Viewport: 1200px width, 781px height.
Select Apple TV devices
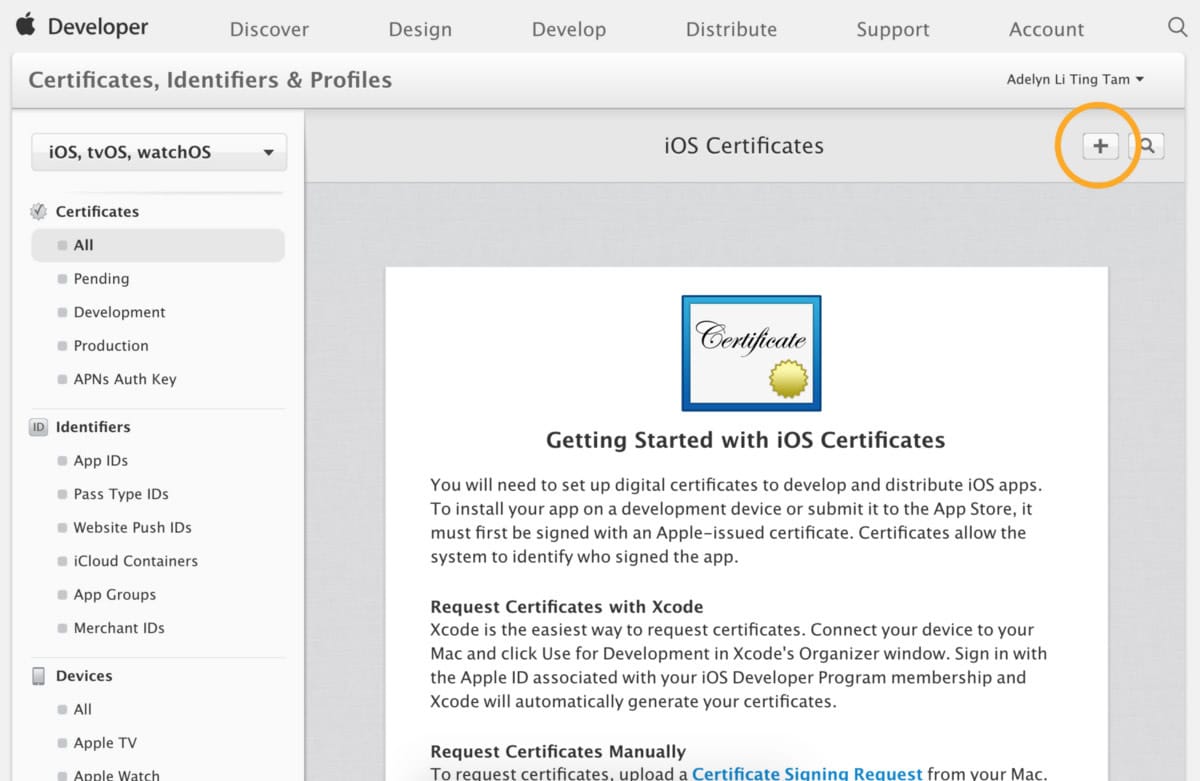(x=105, y=743)
